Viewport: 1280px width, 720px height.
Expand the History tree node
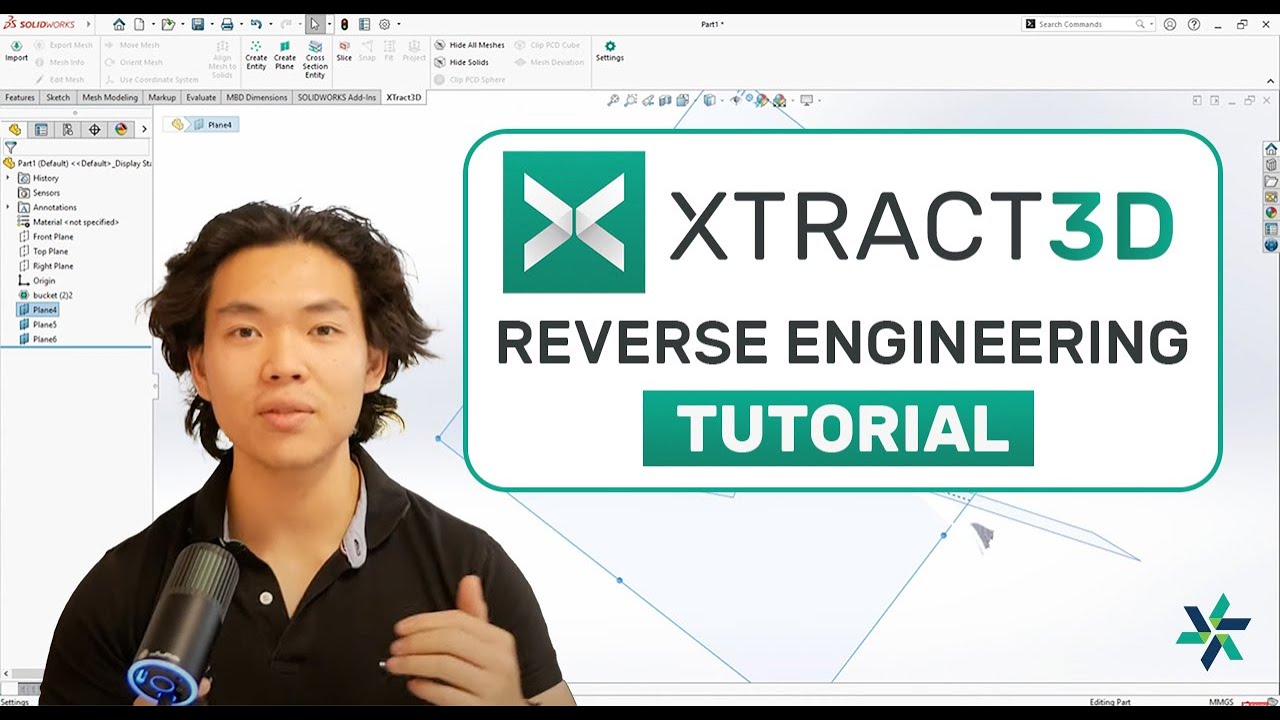(8, 178)
